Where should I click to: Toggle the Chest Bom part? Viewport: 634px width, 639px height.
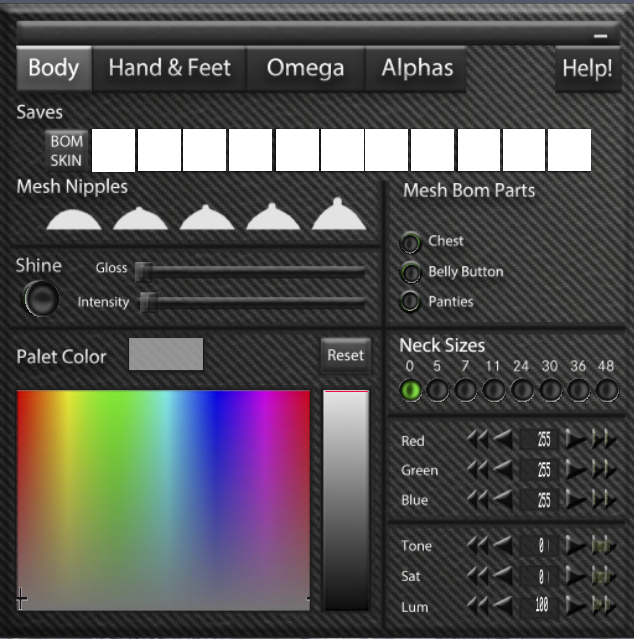410,242
